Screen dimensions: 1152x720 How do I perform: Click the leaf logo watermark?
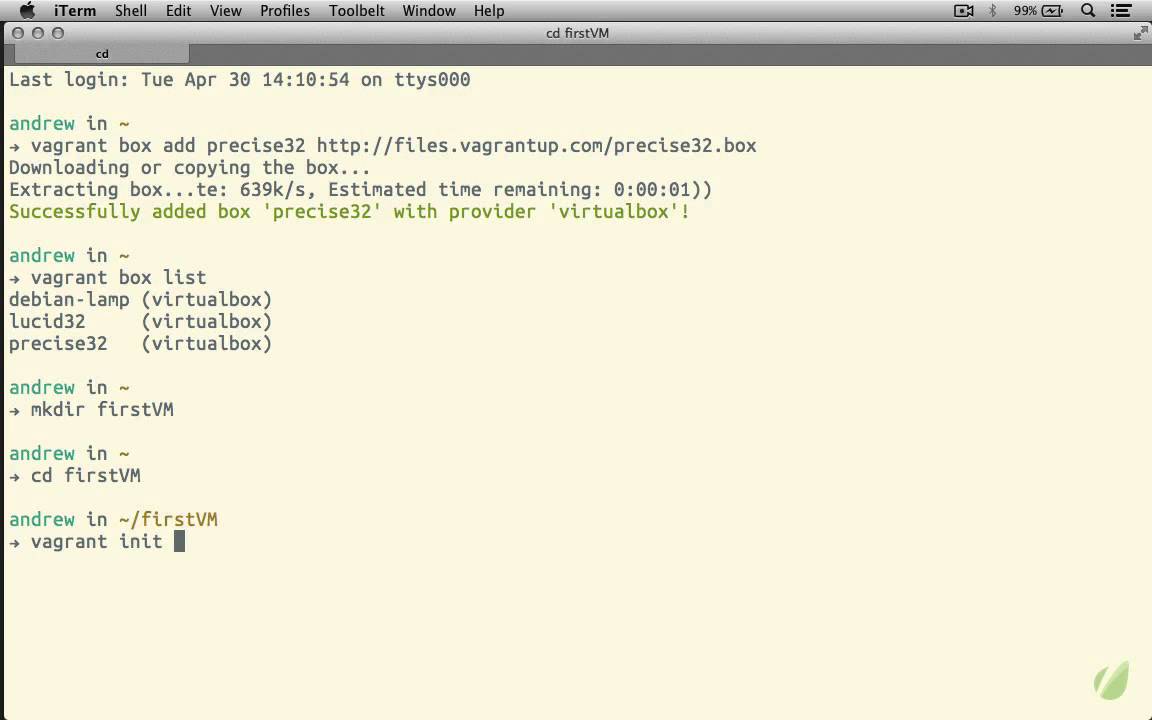pos(1111,680)
